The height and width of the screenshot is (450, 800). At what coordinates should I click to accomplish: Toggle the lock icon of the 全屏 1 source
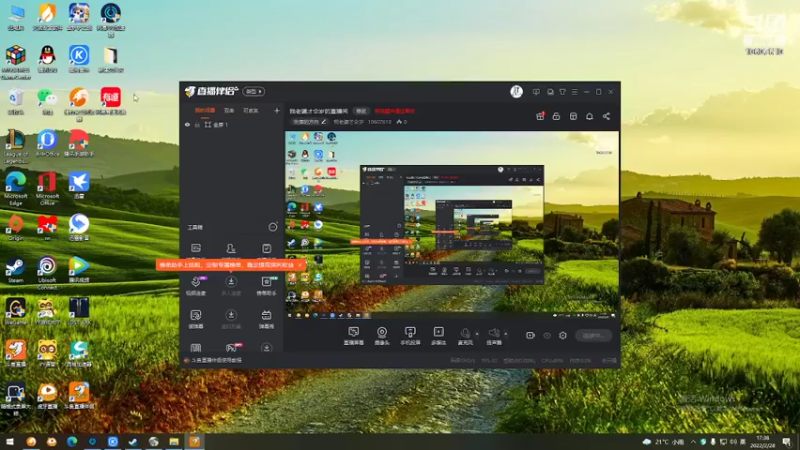tap(197, 125)
